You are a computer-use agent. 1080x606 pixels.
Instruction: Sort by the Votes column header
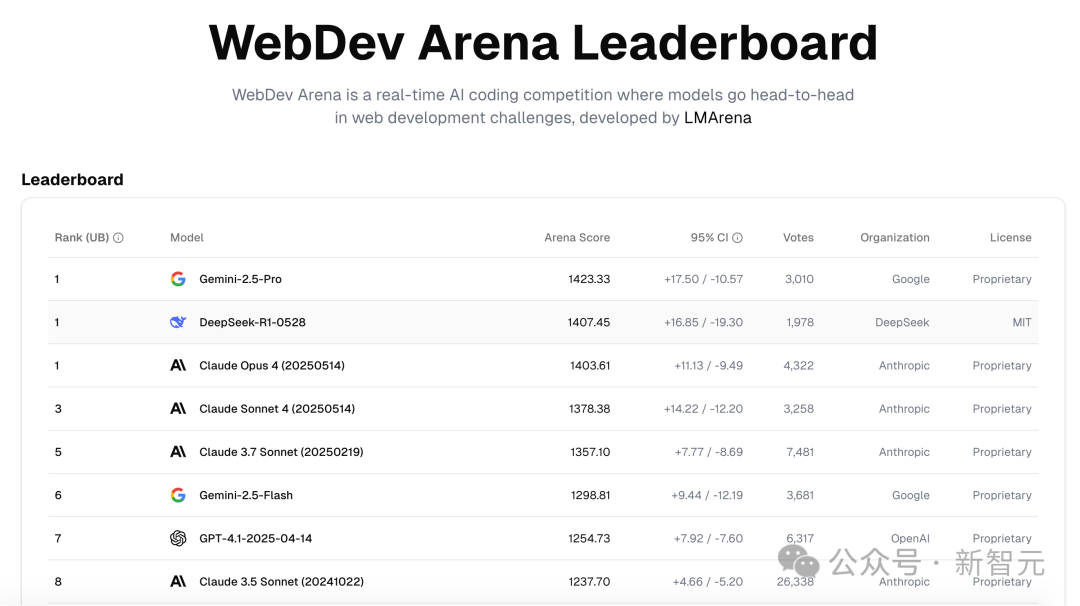tap(798, 238)
